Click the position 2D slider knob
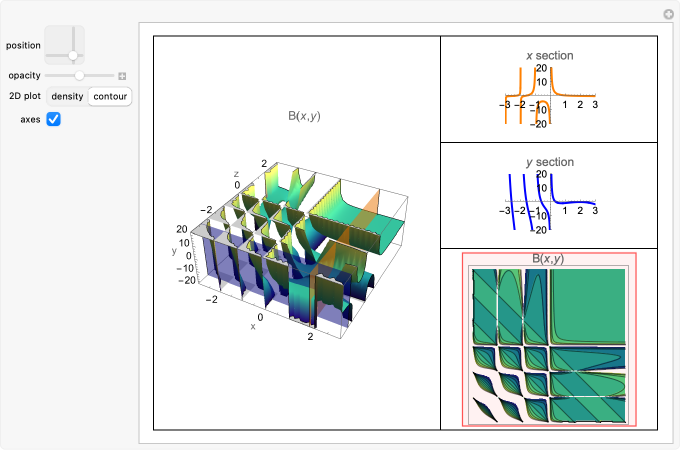This screenshot has height=451, width=680. 72,55
